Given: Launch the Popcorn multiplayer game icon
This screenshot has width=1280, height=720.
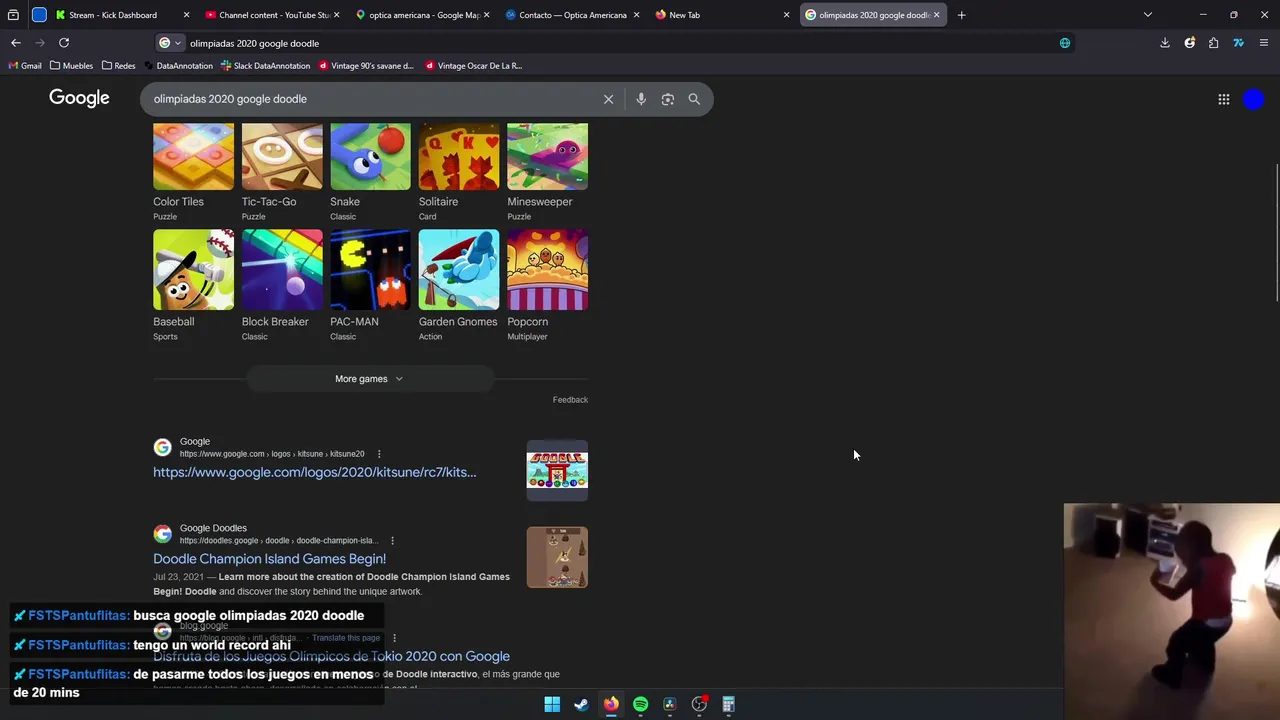Looking at the screenshot, I should pyautogui.click(x=547, y=270).
